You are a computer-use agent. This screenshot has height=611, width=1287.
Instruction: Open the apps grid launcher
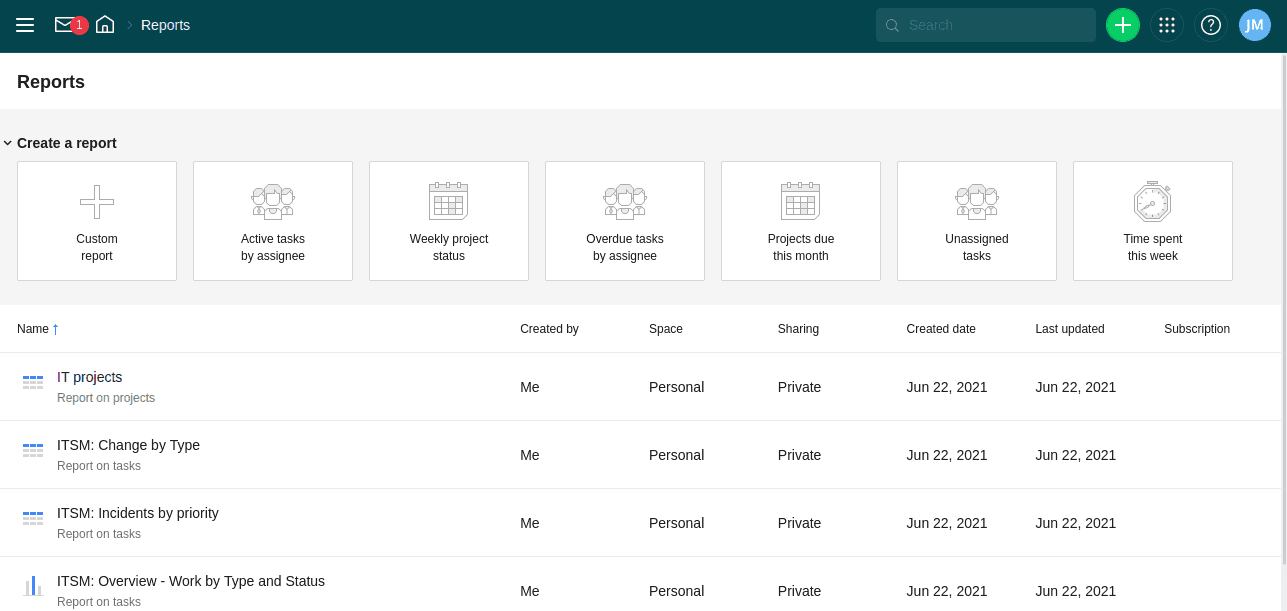(1166, 25)
